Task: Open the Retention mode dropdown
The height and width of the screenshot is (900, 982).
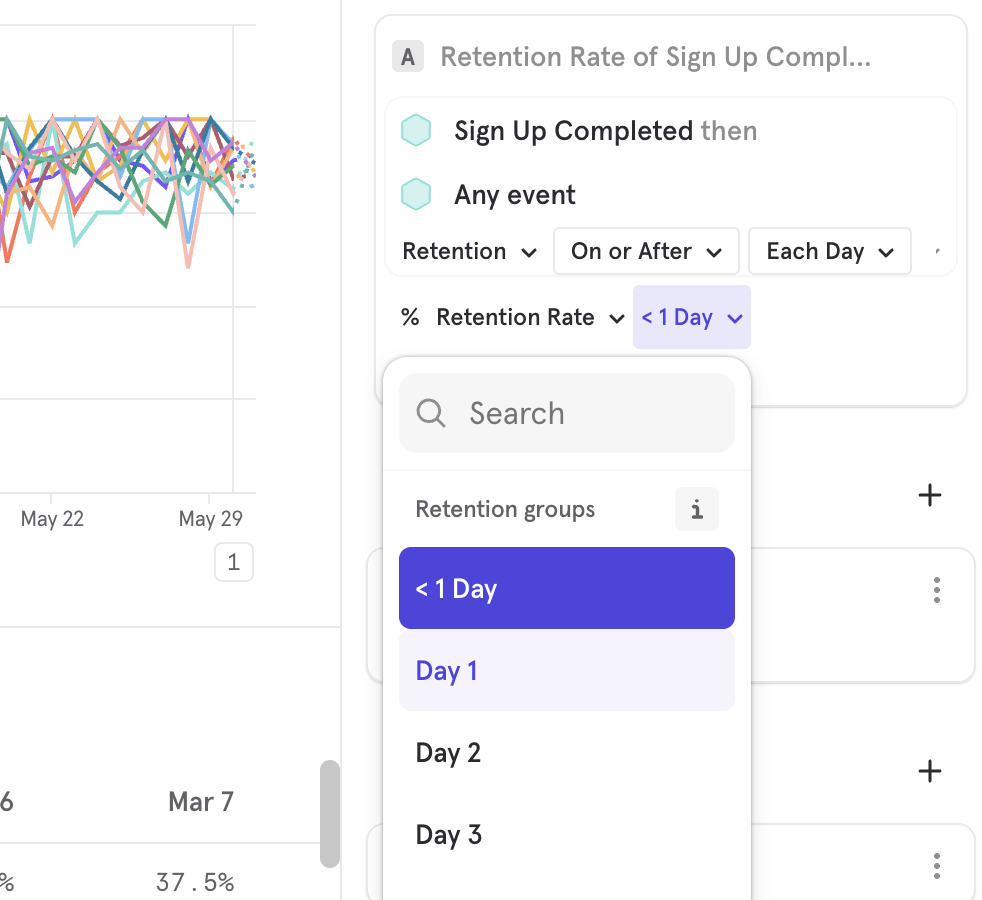Action: tap(469, 251)
